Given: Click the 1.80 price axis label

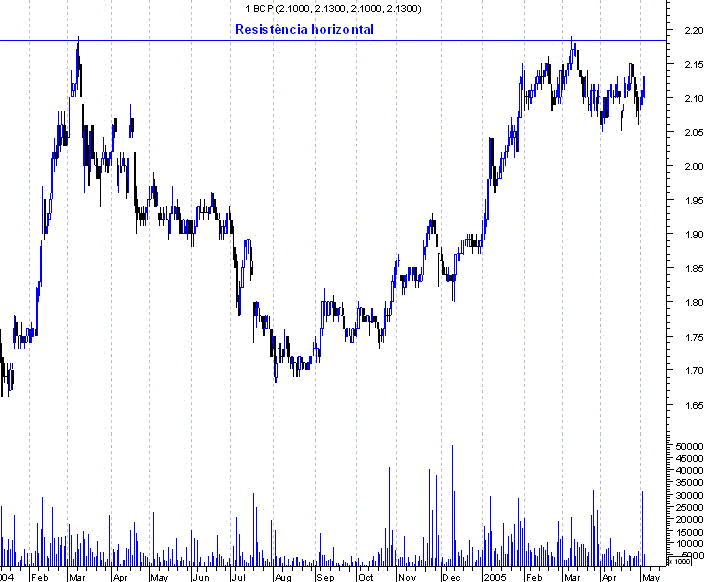Looking at the screenshot, I should [x=693, y=302].
